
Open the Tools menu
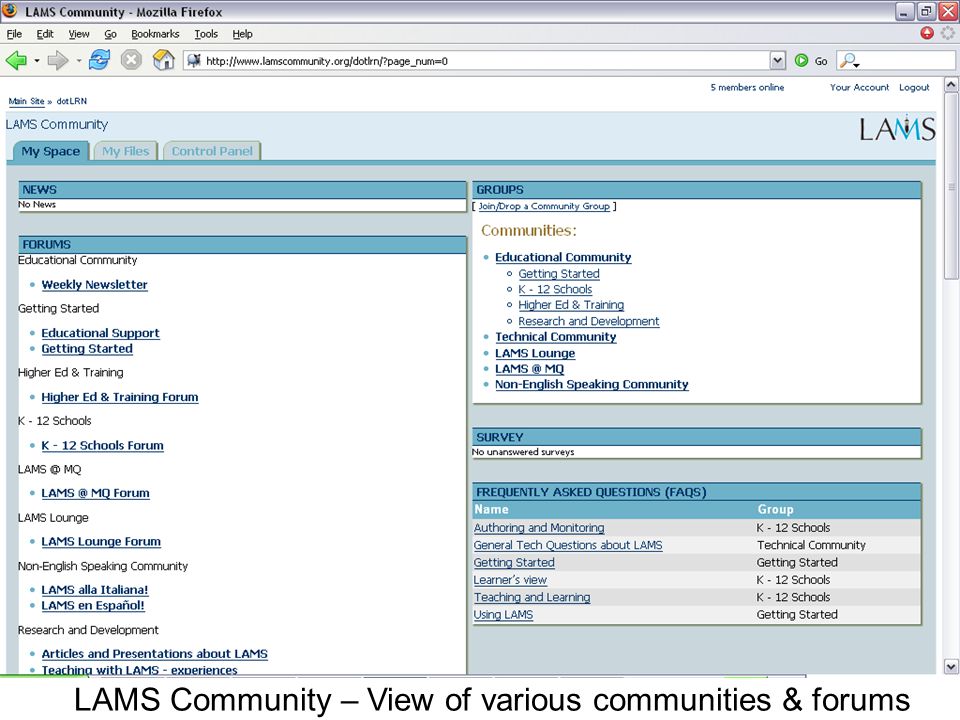point(206,34)
